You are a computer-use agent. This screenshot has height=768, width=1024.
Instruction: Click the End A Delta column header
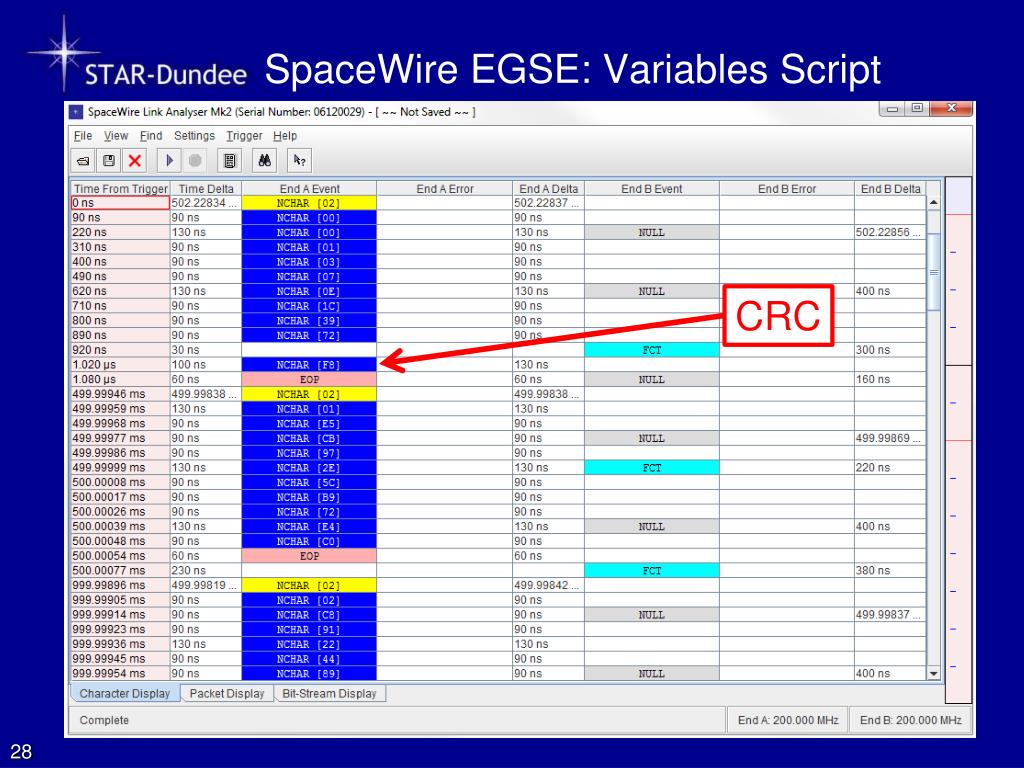[x=549, y=189]
